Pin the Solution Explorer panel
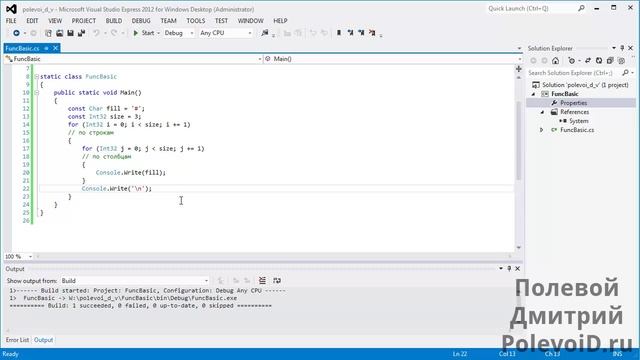 [x=622, y=48]
